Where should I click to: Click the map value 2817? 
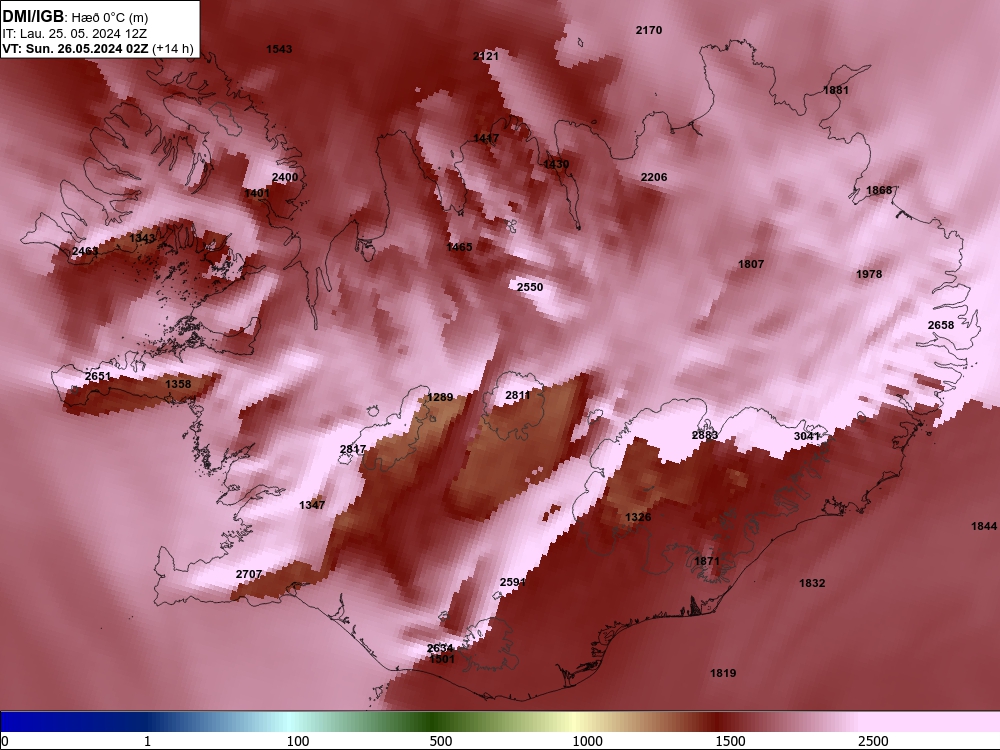click(x=353, y=449)
